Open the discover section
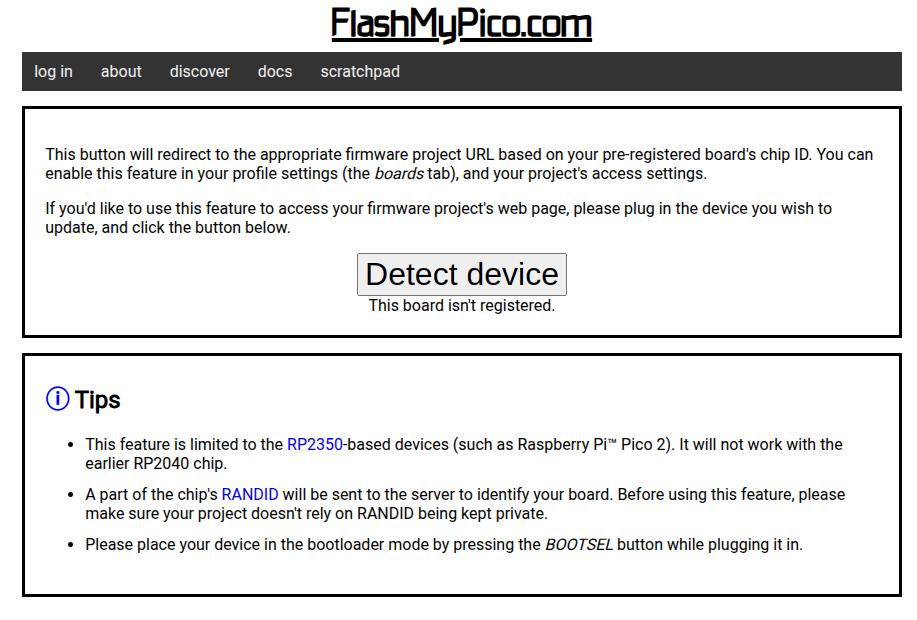The image size is (917, 620). (199, 71)
